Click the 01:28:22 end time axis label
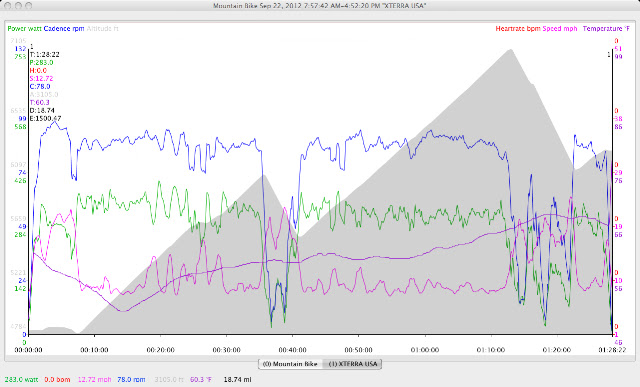 [x=612, y=350]
